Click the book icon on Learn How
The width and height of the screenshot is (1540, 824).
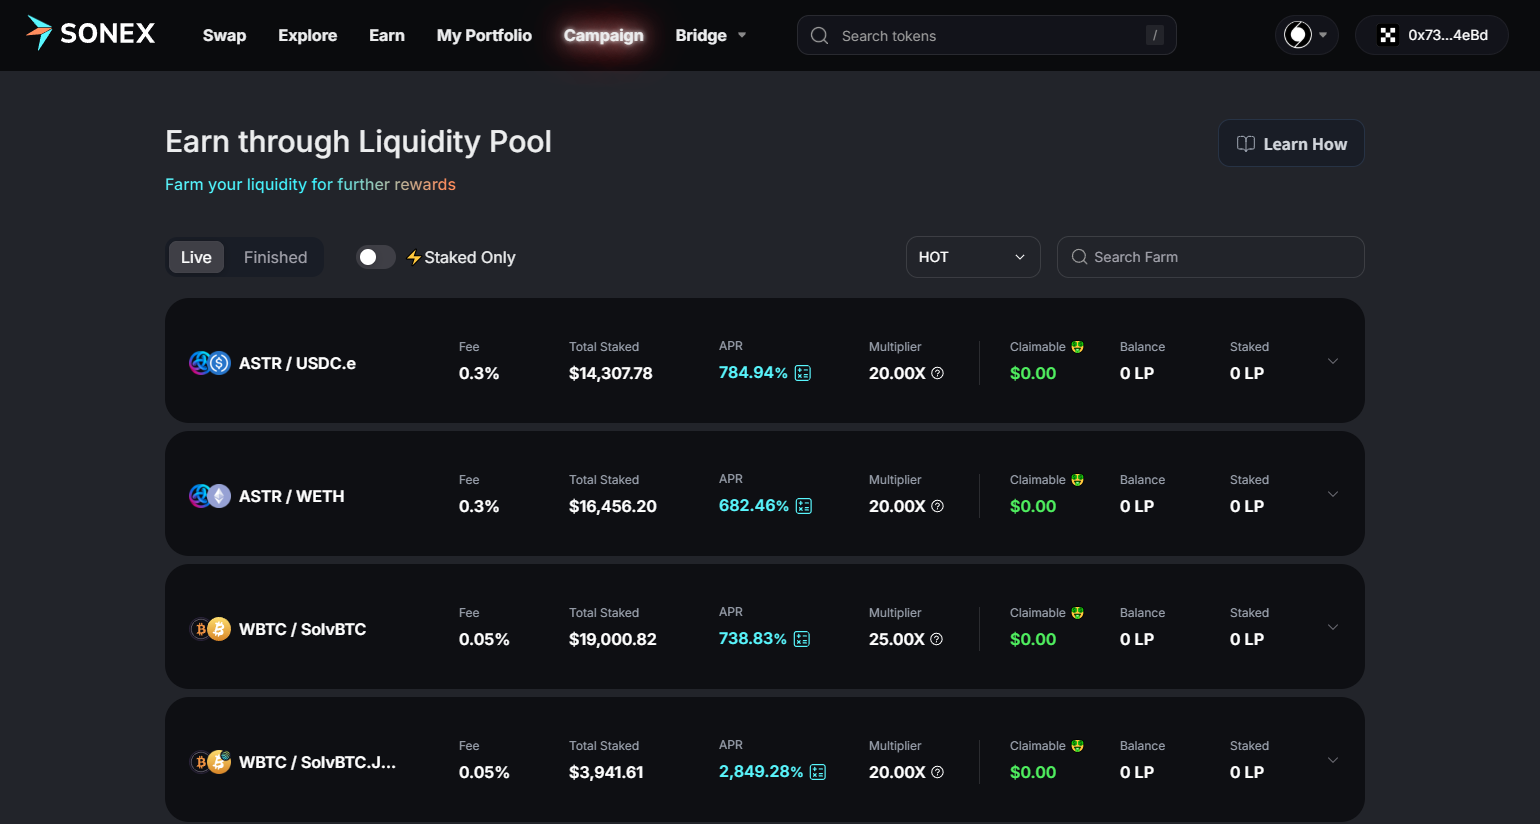coord(1246,144)
